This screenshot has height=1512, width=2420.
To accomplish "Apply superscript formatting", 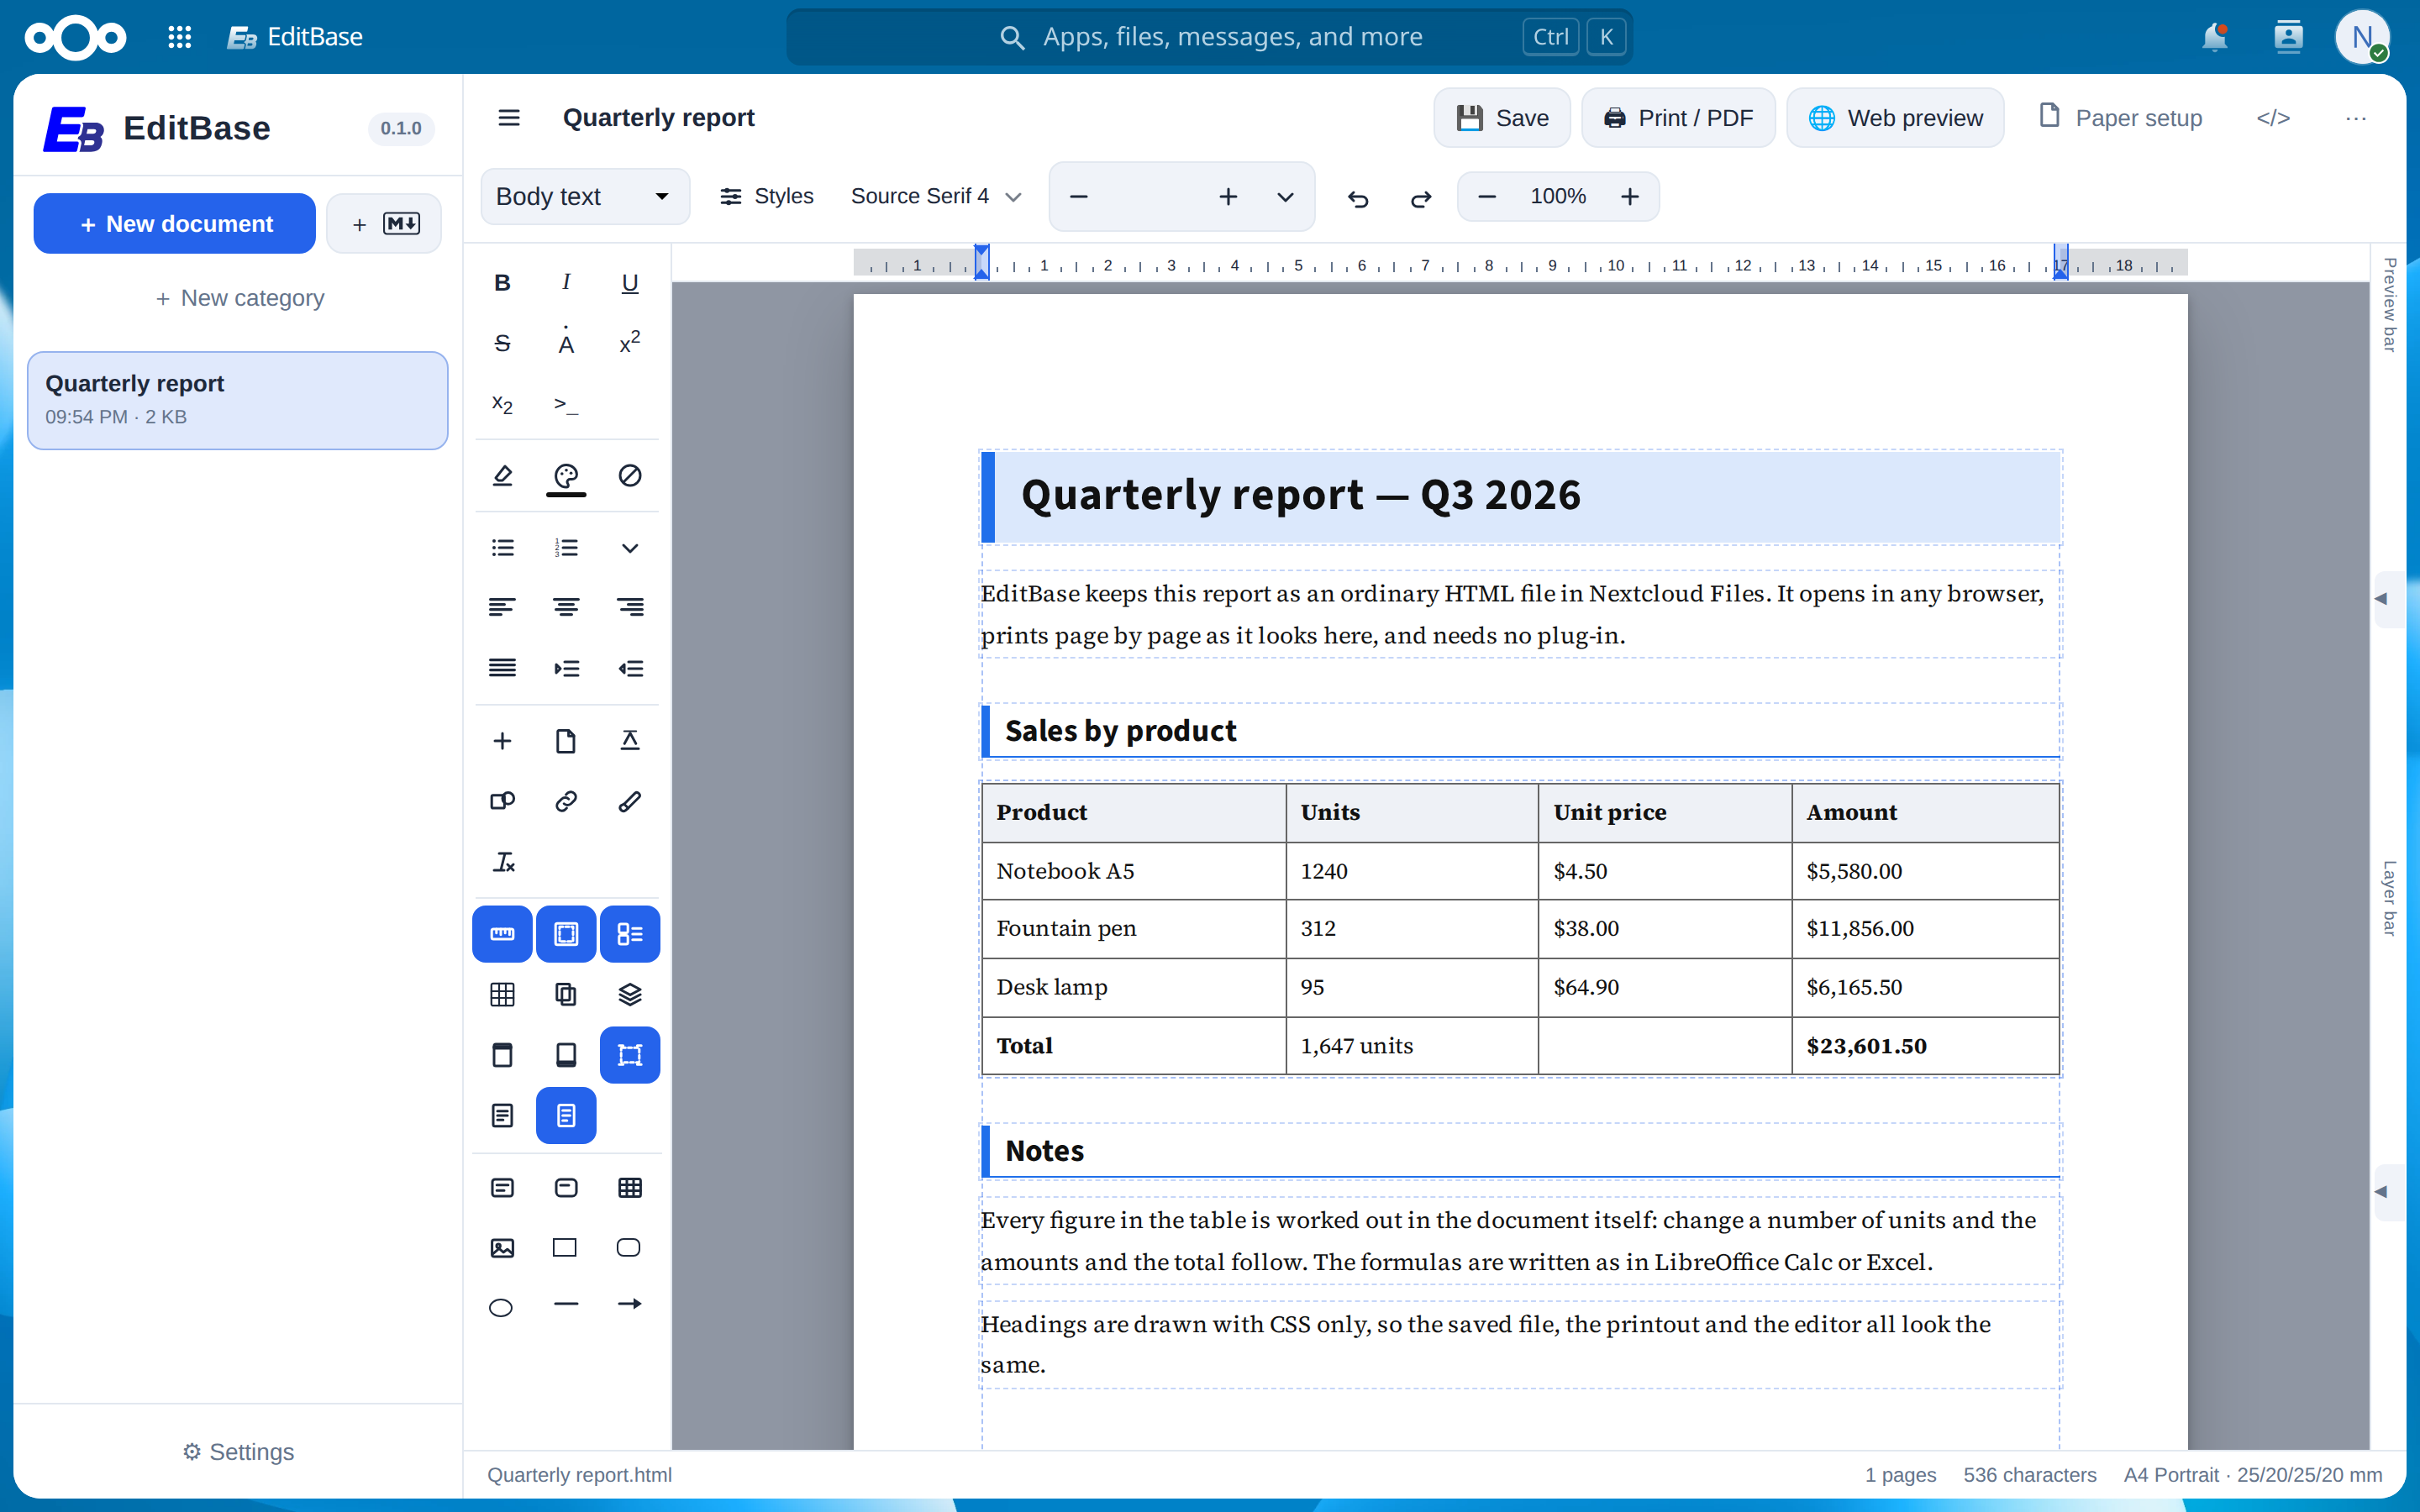I will coord(630,343).
